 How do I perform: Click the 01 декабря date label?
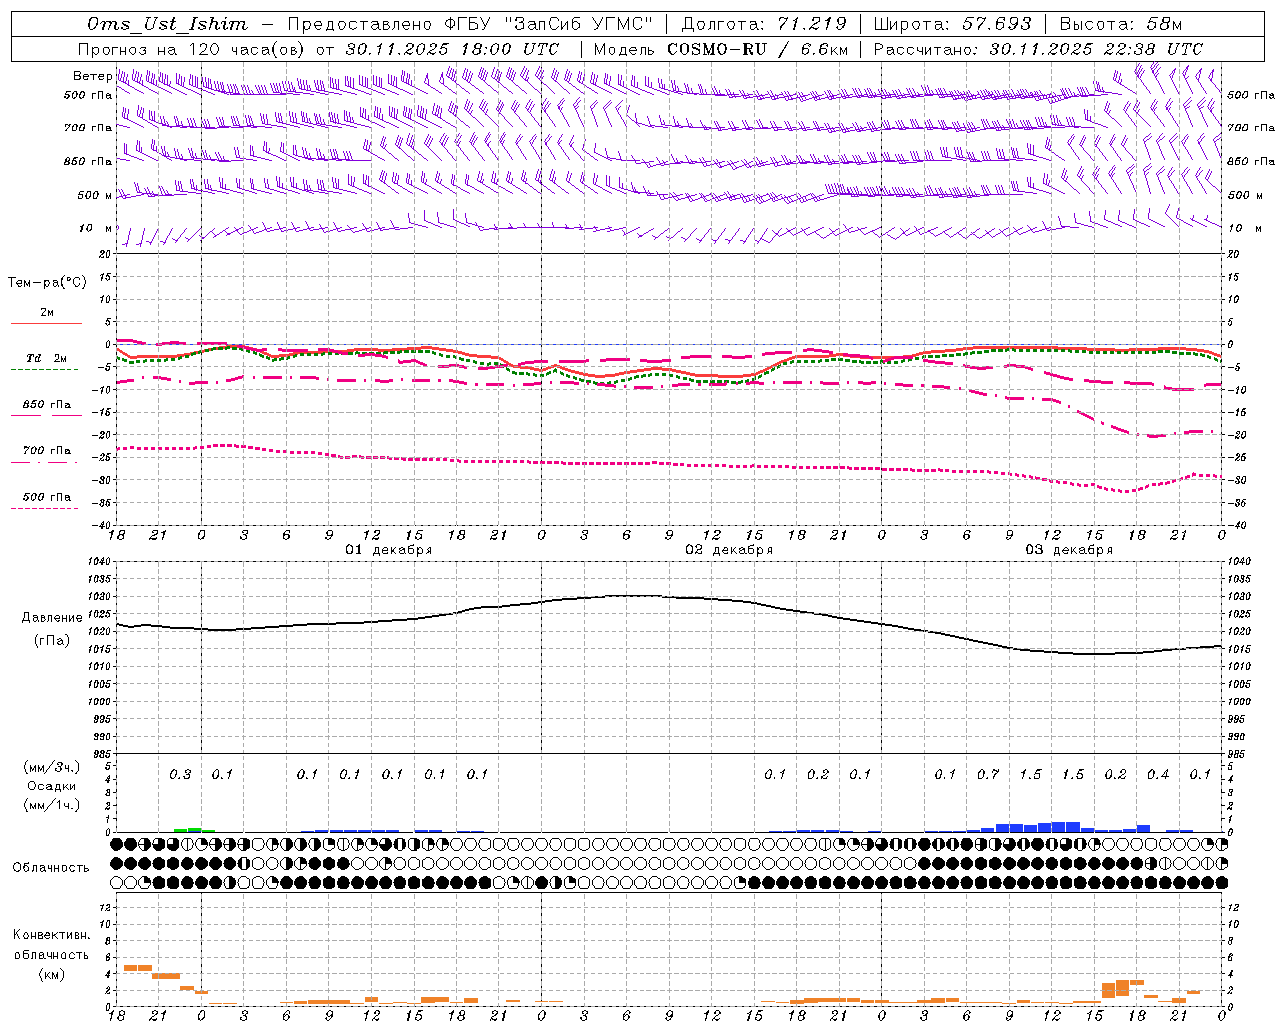tap(389, 550)
